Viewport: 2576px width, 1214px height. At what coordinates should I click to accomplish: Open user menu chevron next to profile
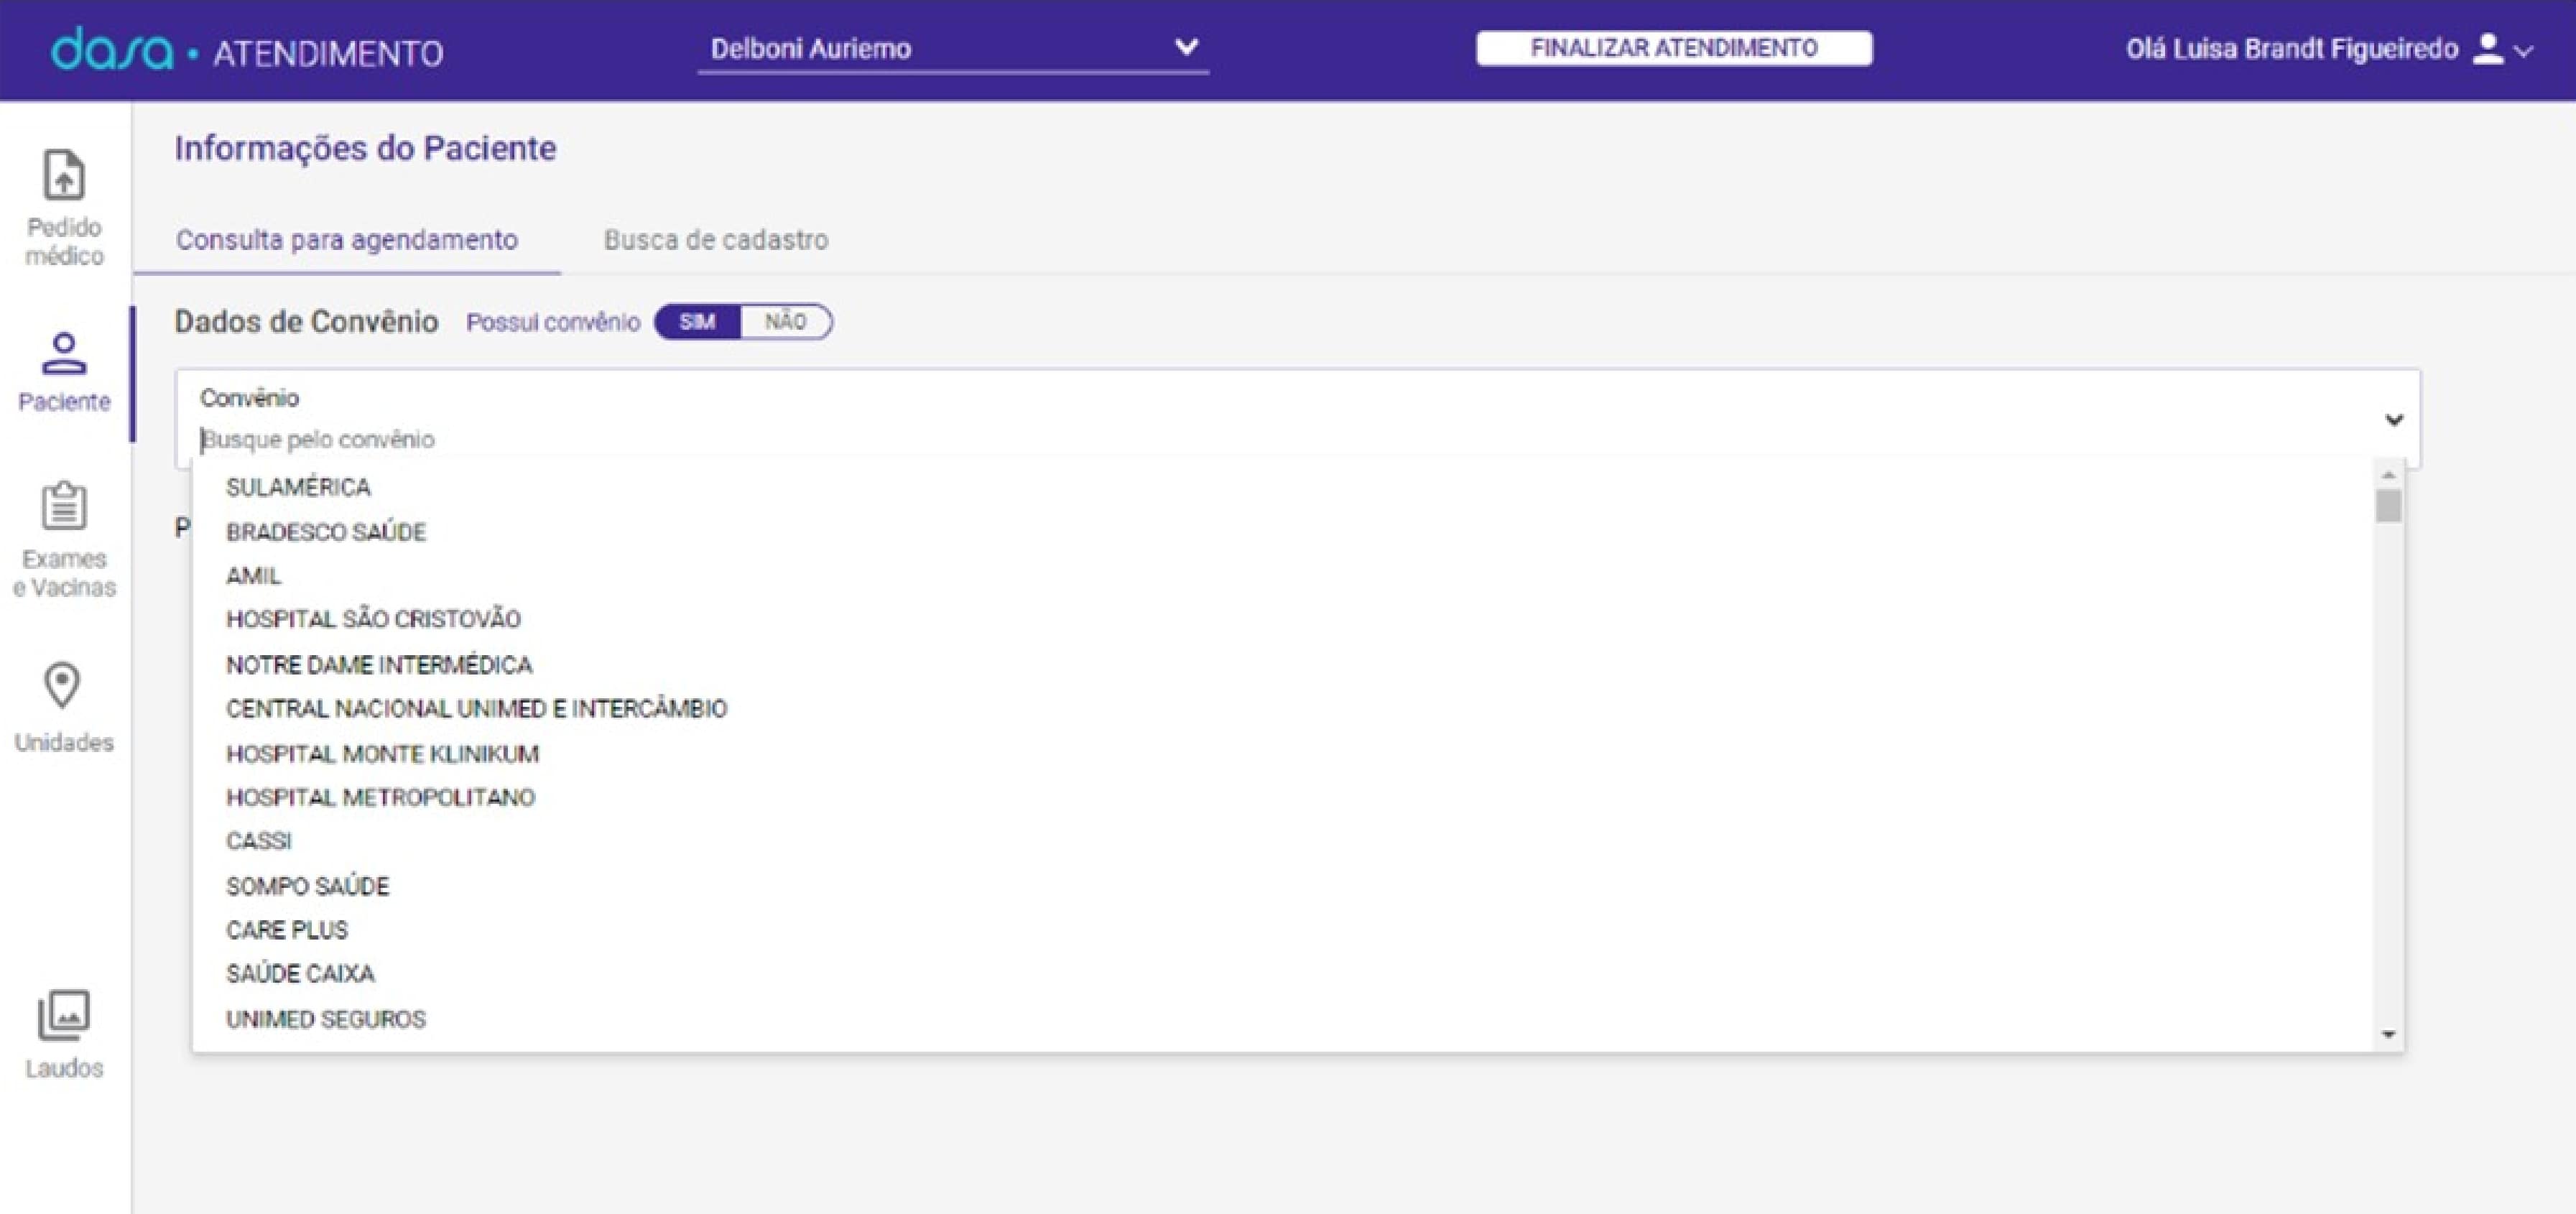pyautogui.click(x=2525, y=51)
